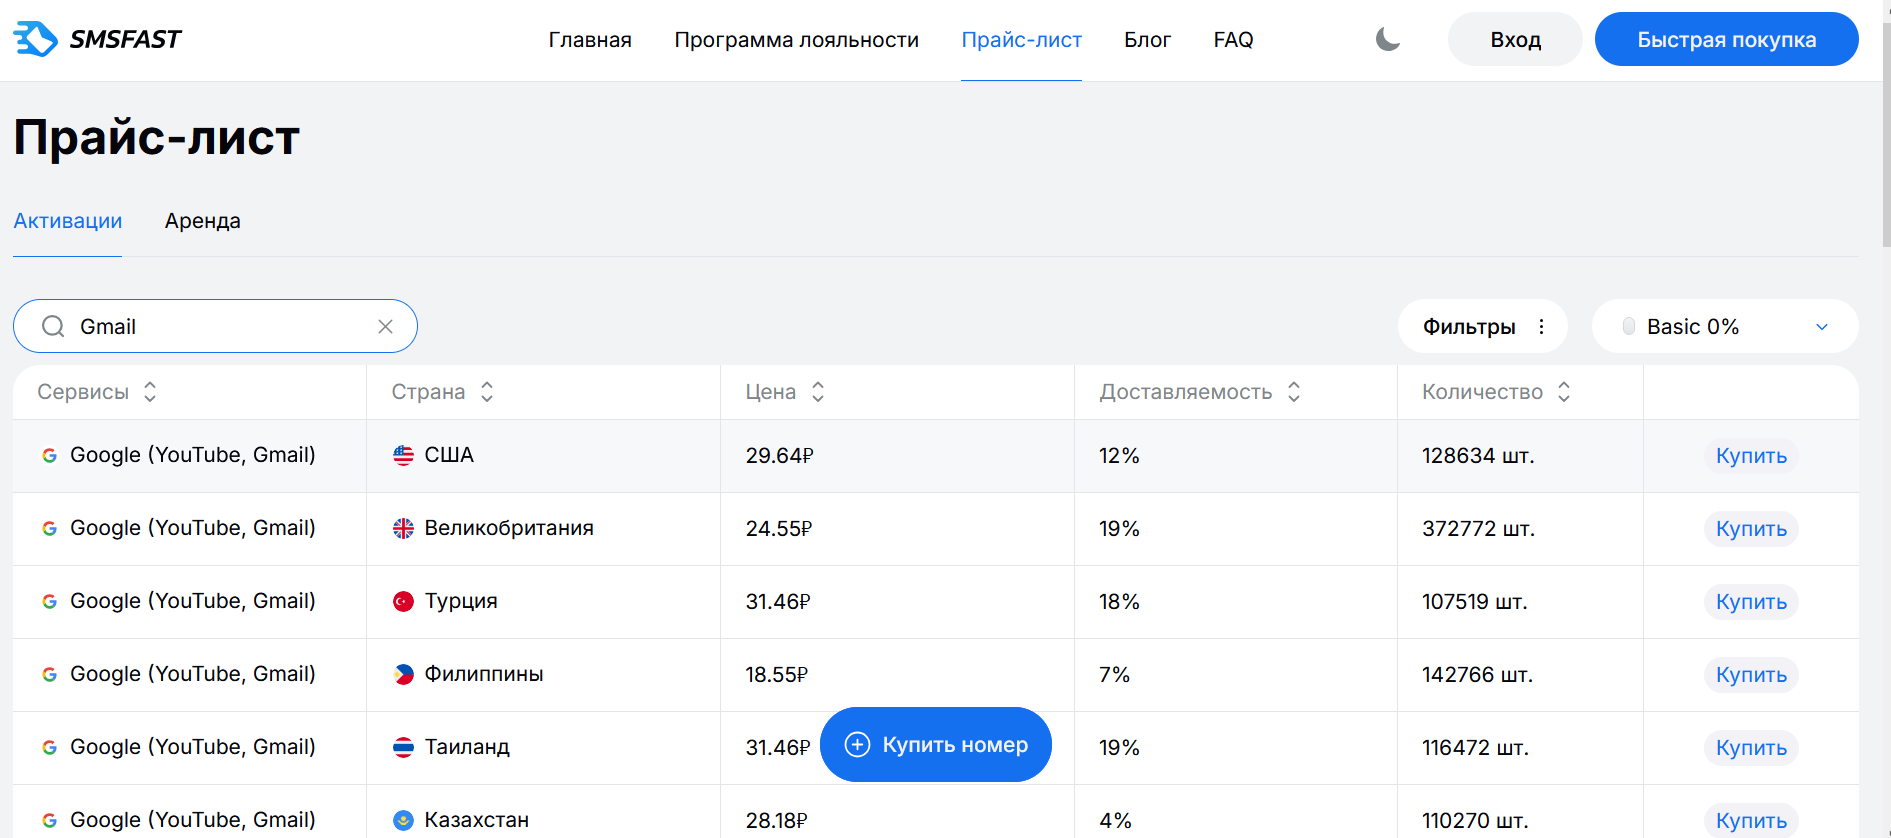This screenshot has height=838, width=1891.
Task: Click the Turkey flag icon
Action: [403, 602]
